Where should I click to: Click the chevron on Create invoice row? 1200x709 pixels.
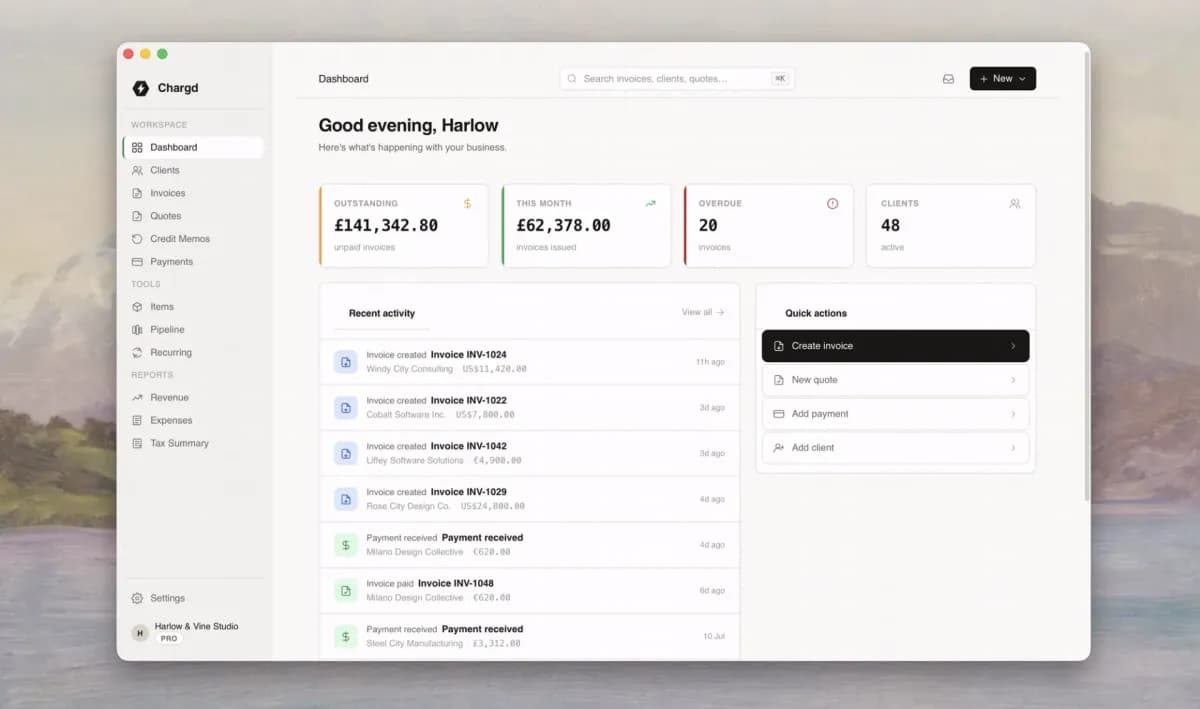(1013, 346)
